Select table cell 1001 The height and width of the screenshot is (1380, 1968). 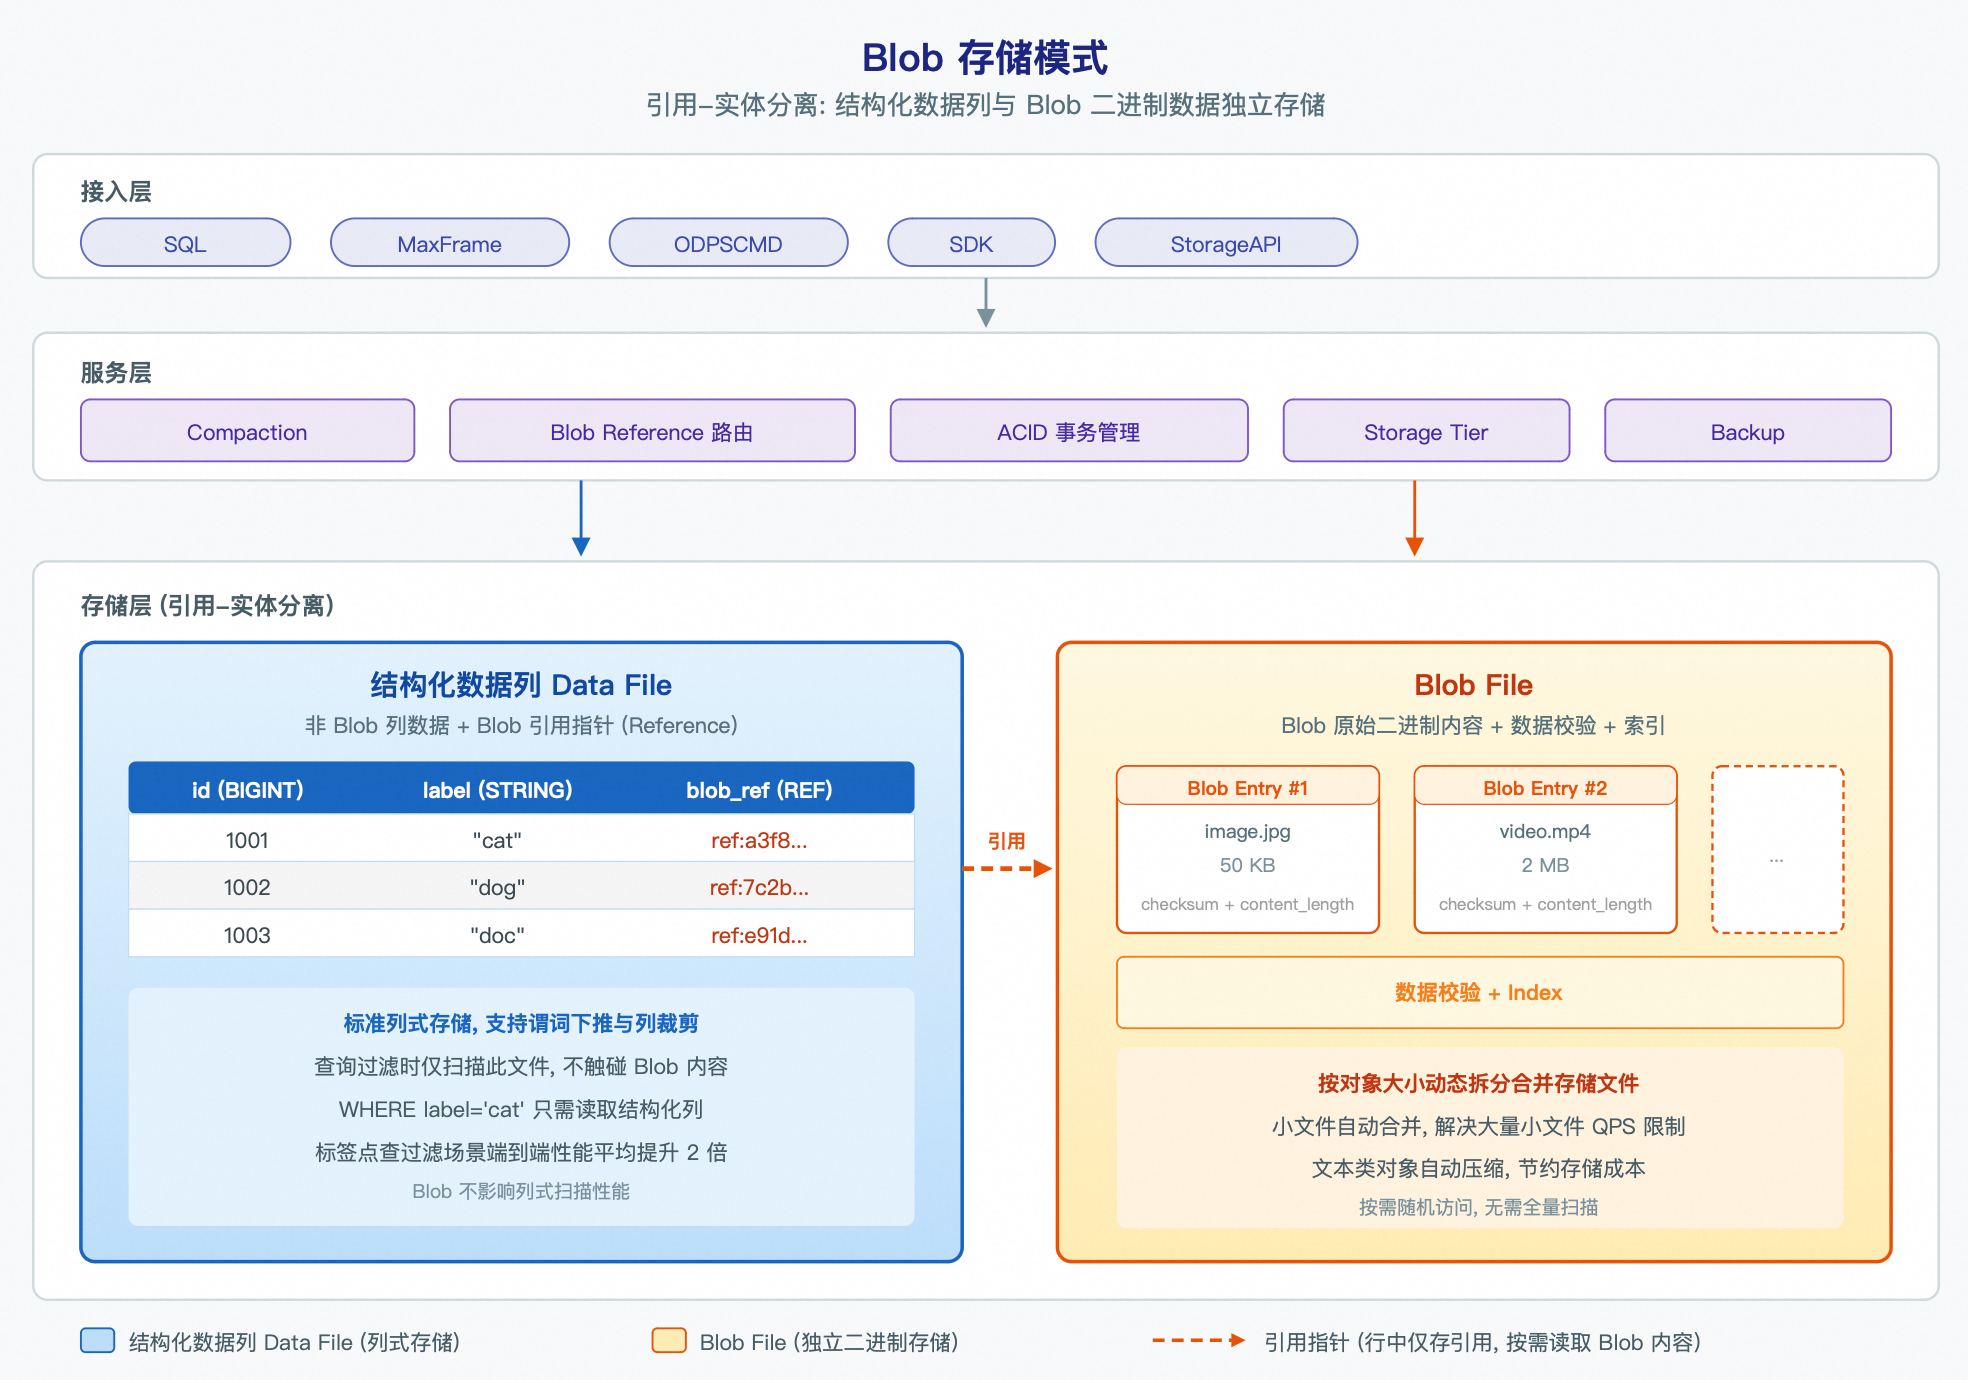[x=247, y=839]
